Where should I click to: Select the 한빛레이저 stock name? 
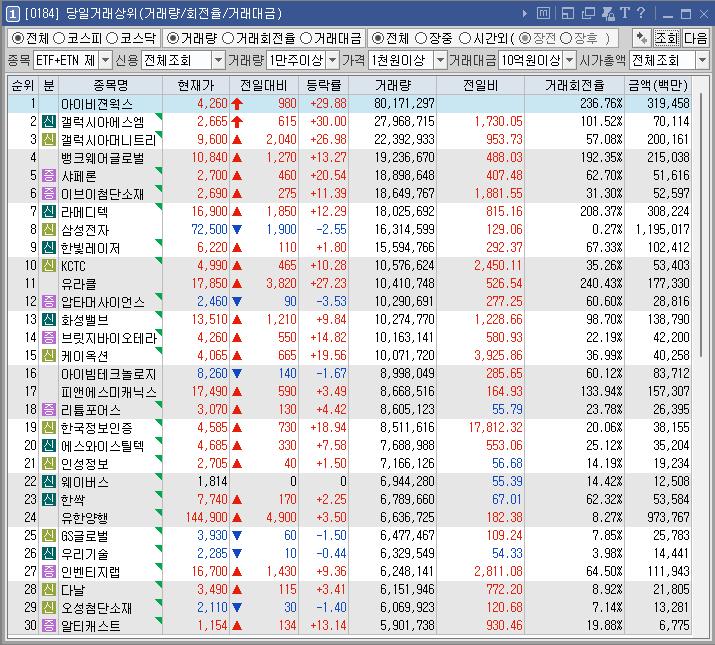coord(91,248)
